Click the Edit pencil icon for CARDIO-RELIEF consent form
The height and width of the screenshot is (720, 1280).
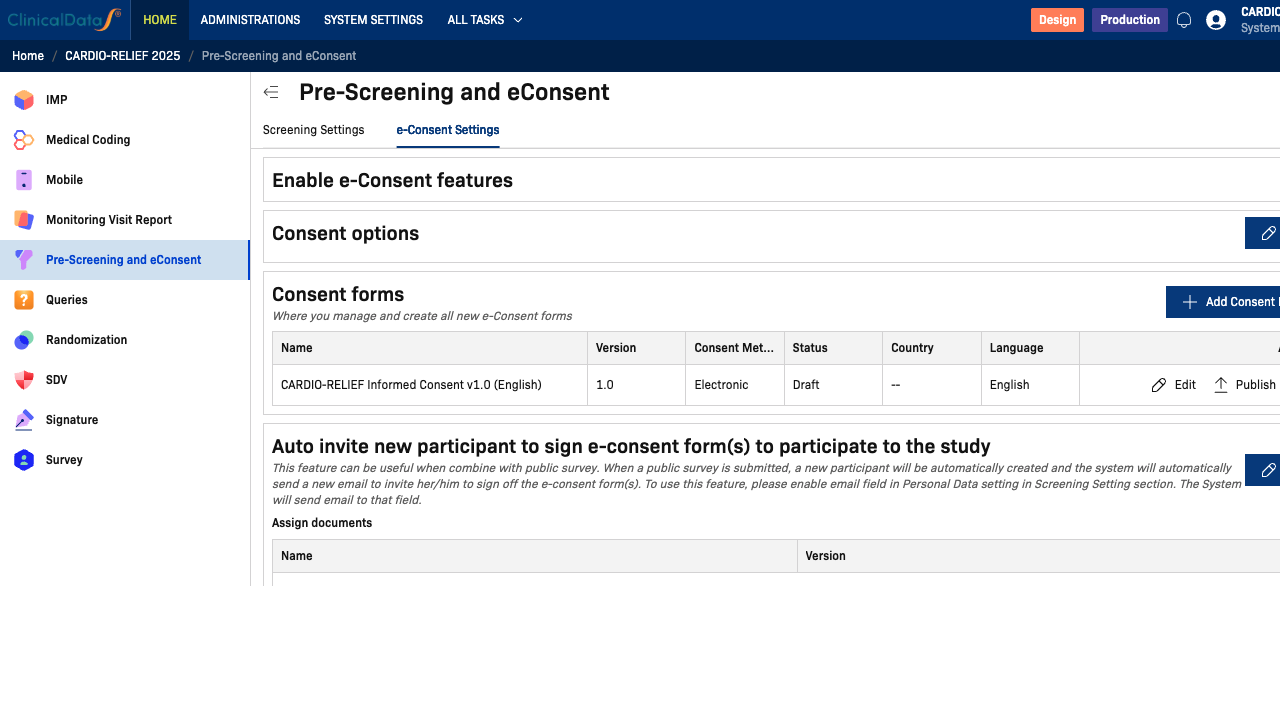1159,384
